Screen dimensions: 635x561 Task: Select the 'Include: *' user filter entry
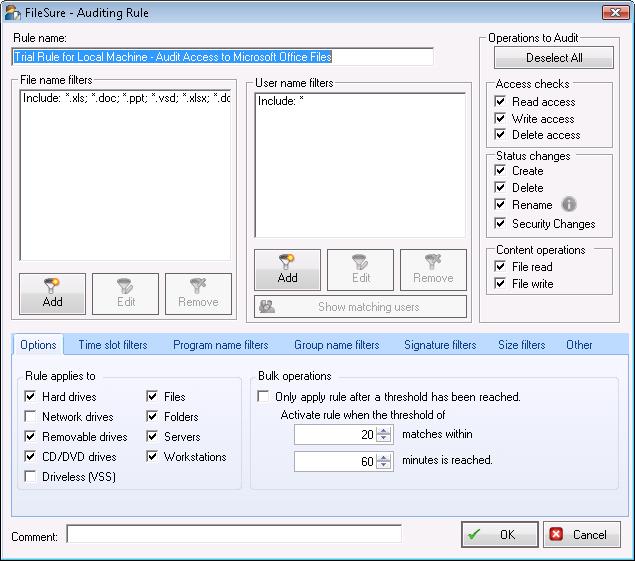(280, 101)
